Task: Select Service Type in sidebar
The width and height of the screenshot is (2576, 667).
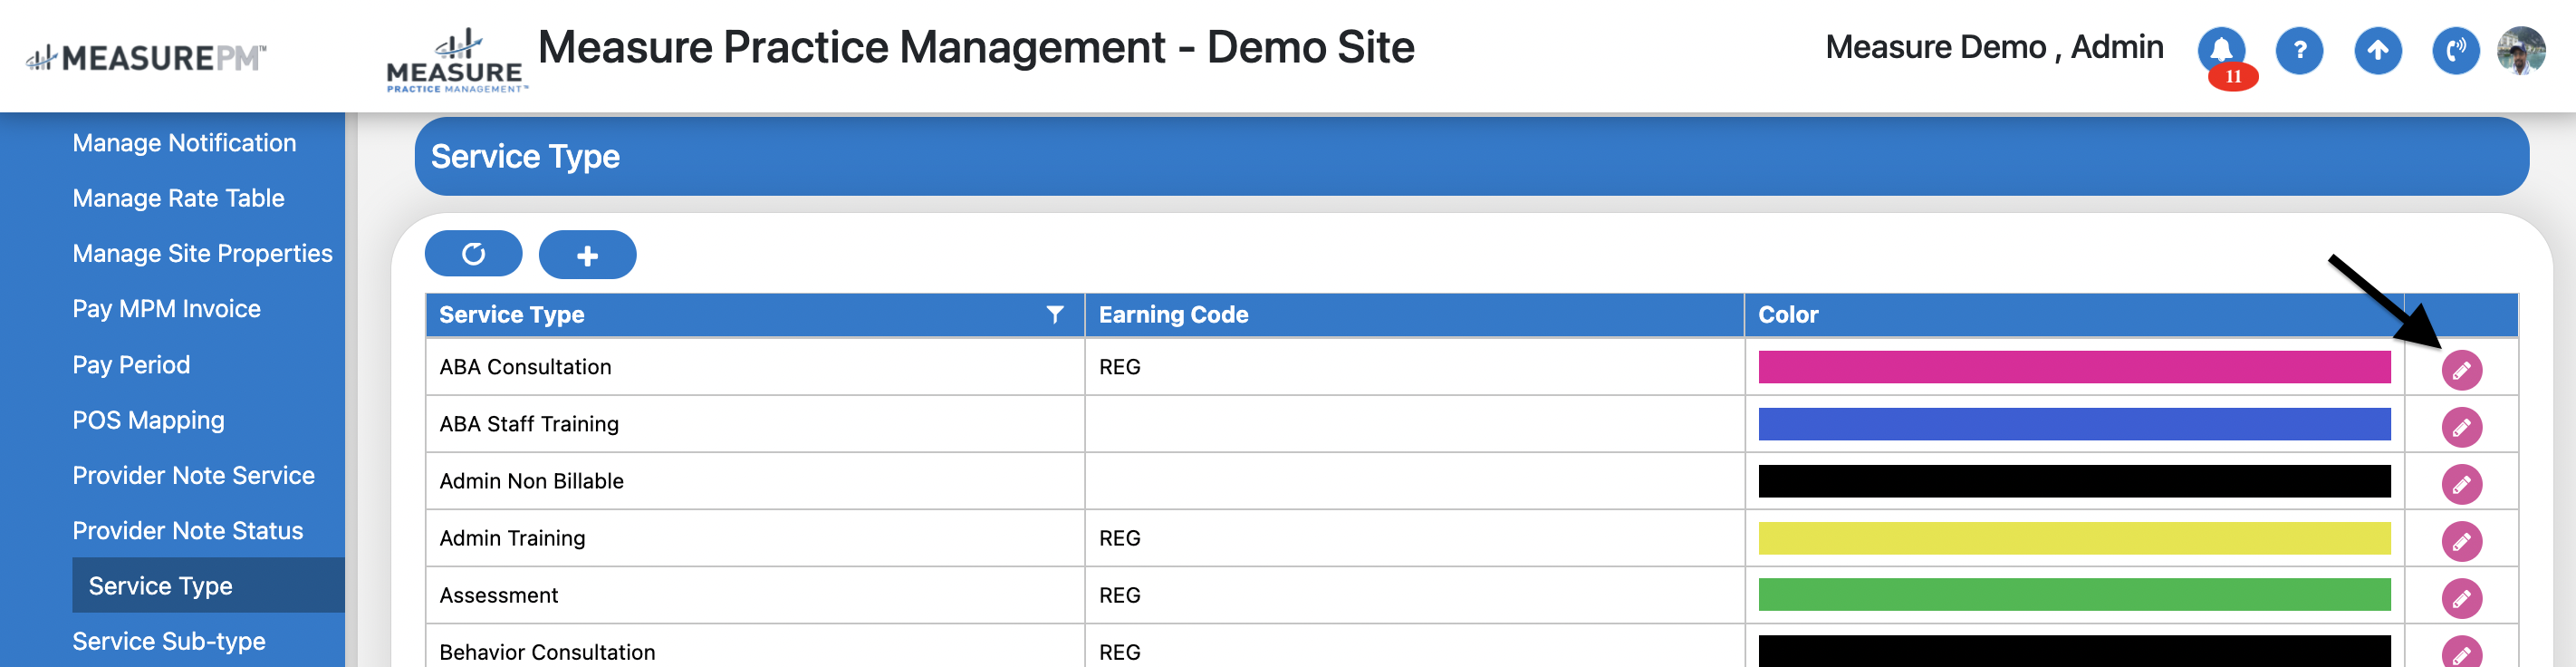Action: (x=208, y=586)
